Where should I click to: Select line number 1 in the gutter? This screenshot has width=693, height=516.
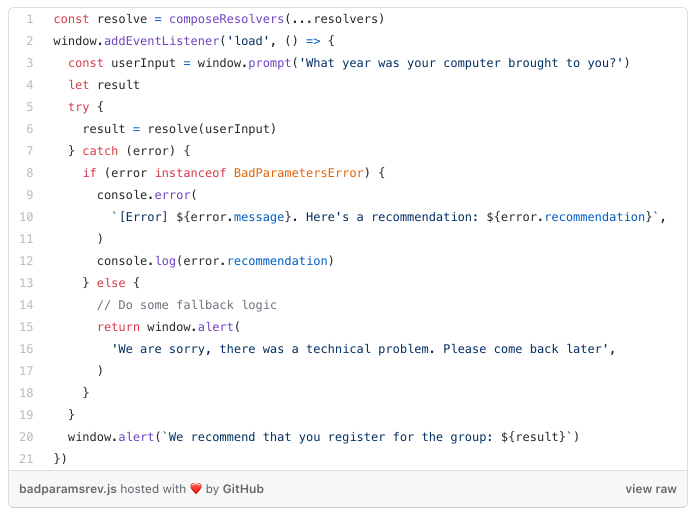point(30,19)
